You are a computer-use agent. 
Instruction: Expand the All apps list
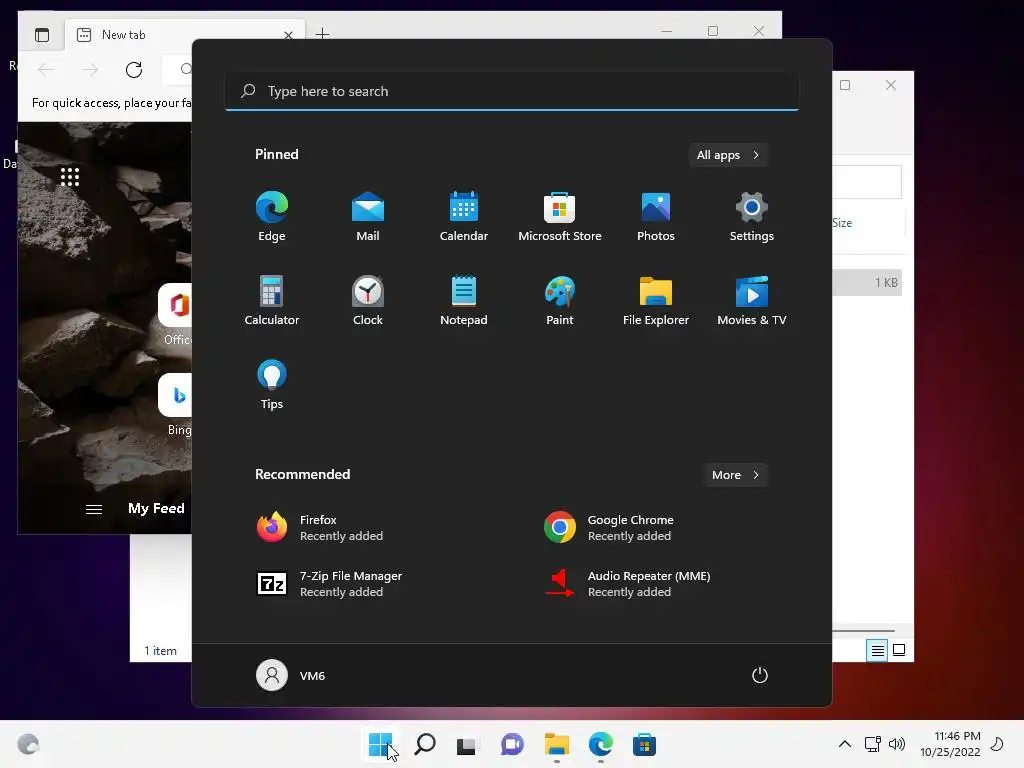[728, 155]
